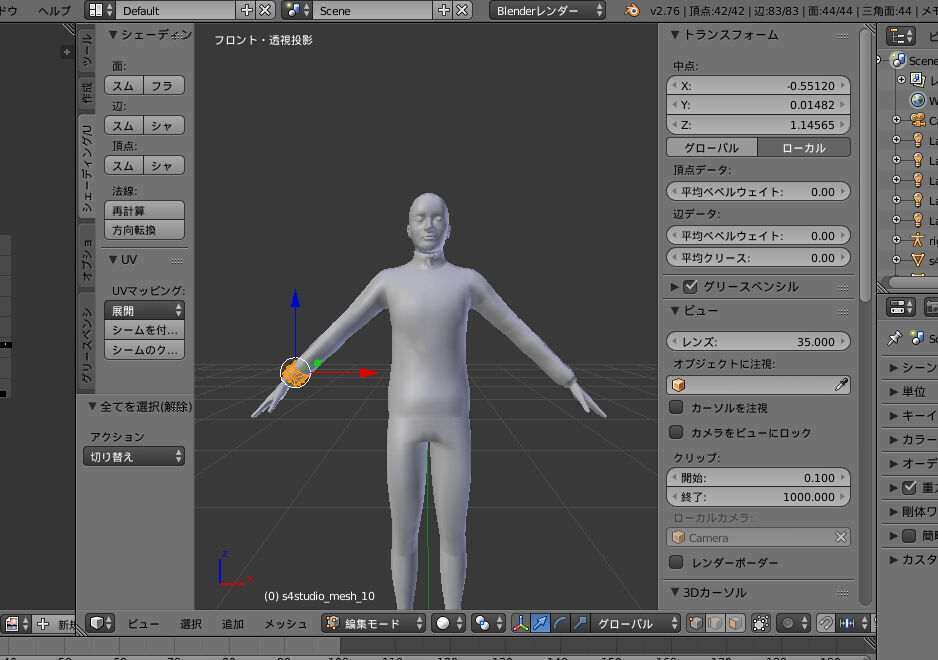Click the 平均クリース value slider
Viewport: 938px width, 660px height.
coord(758,257)
